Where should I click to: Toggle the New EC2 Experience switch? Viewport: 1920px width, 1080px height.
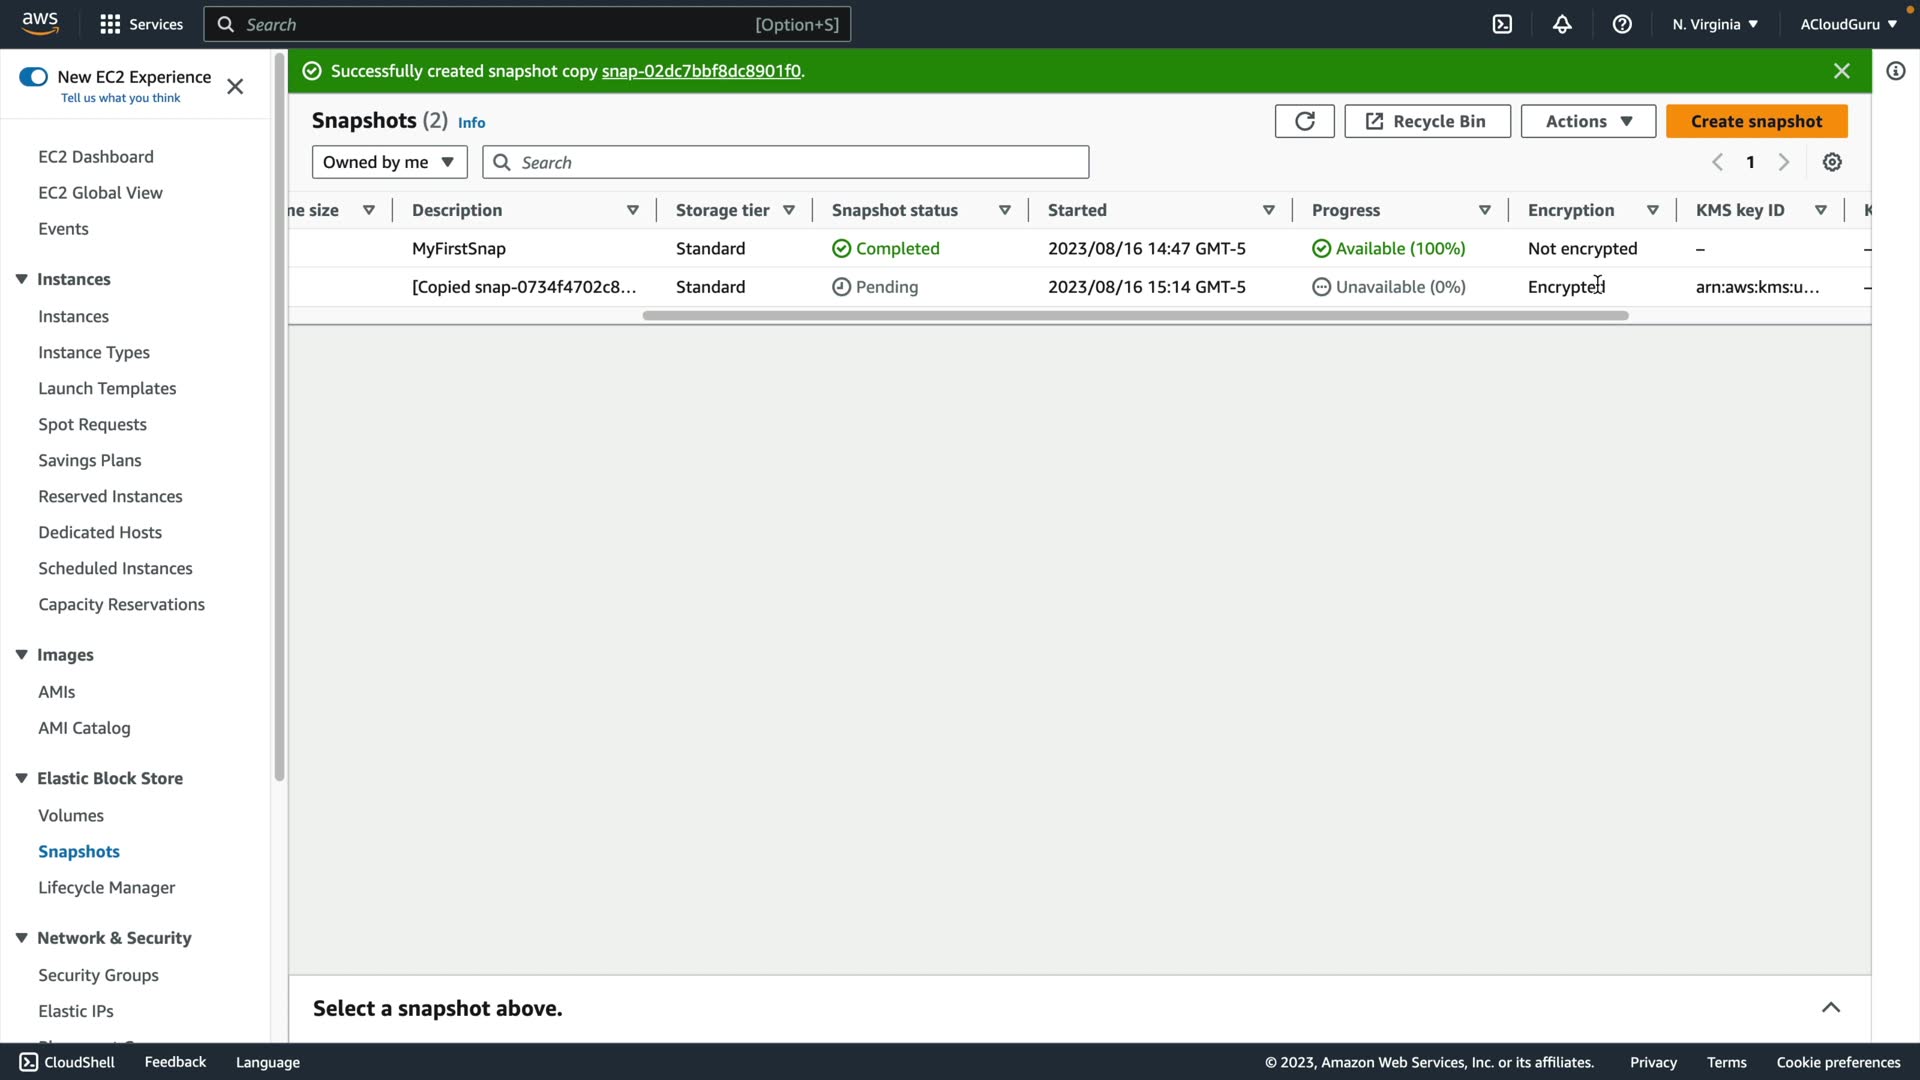[33, 77]
